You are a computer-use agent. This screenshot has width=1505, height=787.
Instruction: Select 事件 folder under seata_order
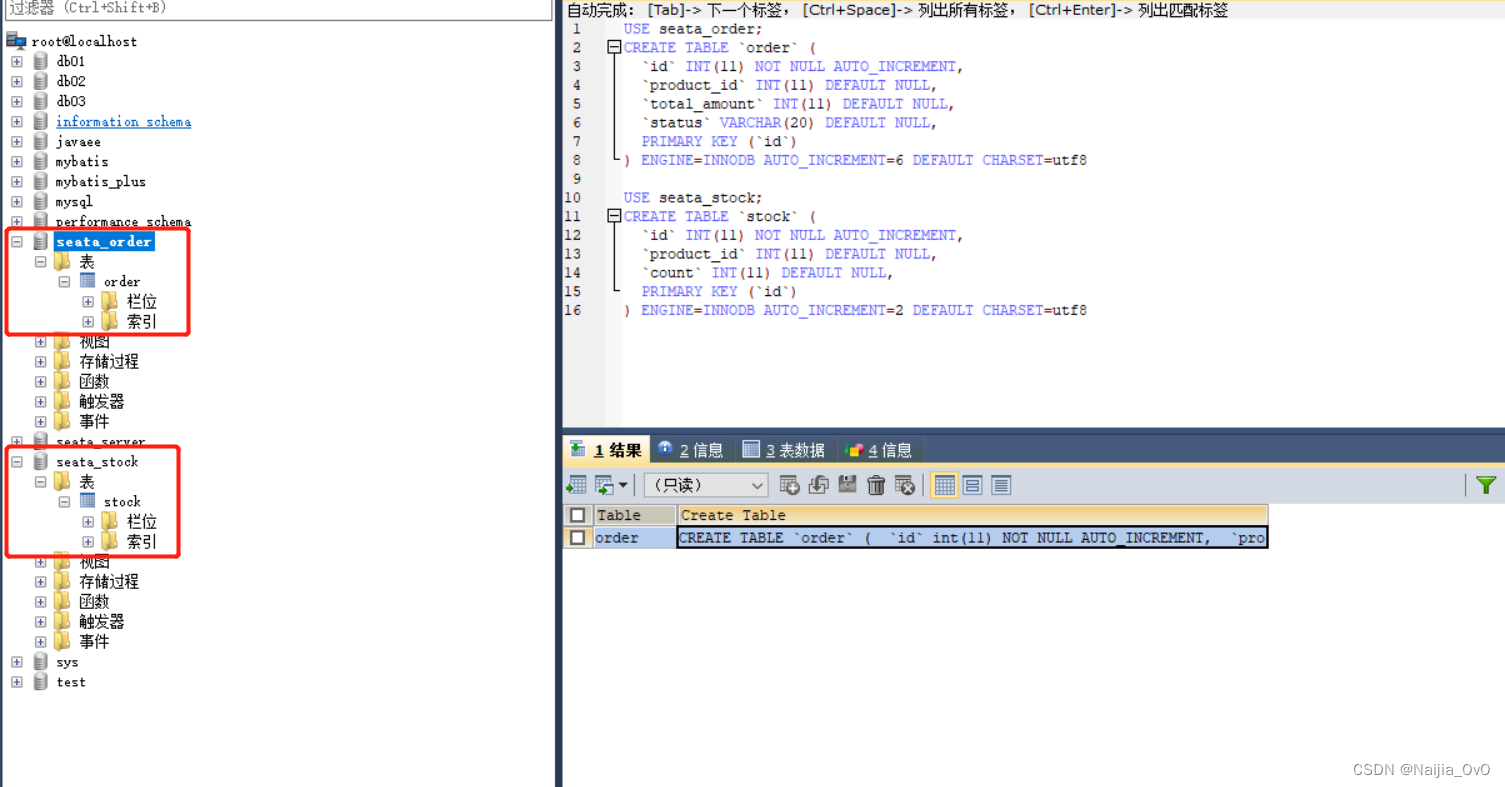[x=94, y=421]
